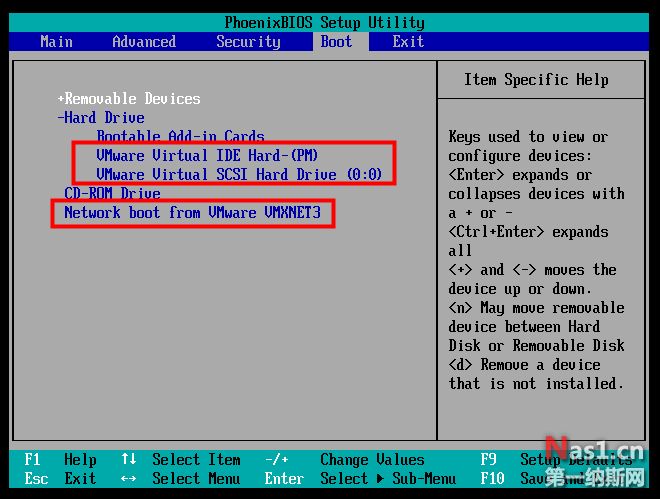Click the F9 key label in footer
Screen dimensions: 660x499
click(x=488, y=459)
